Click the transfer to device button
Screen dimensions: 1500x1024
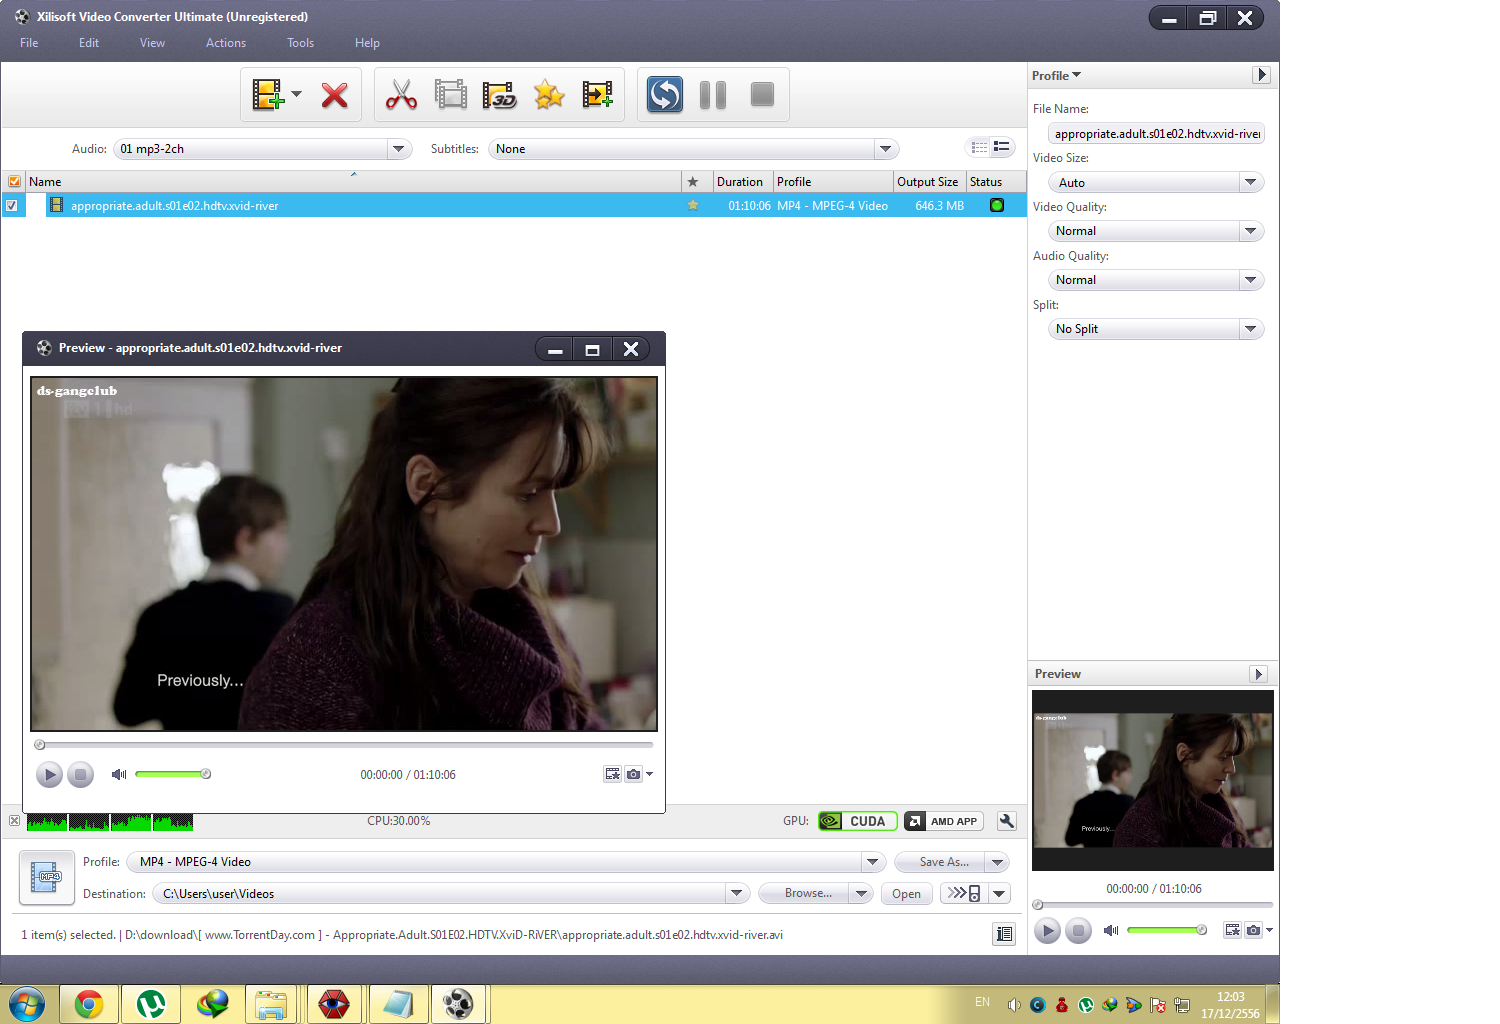click(964, 893)
